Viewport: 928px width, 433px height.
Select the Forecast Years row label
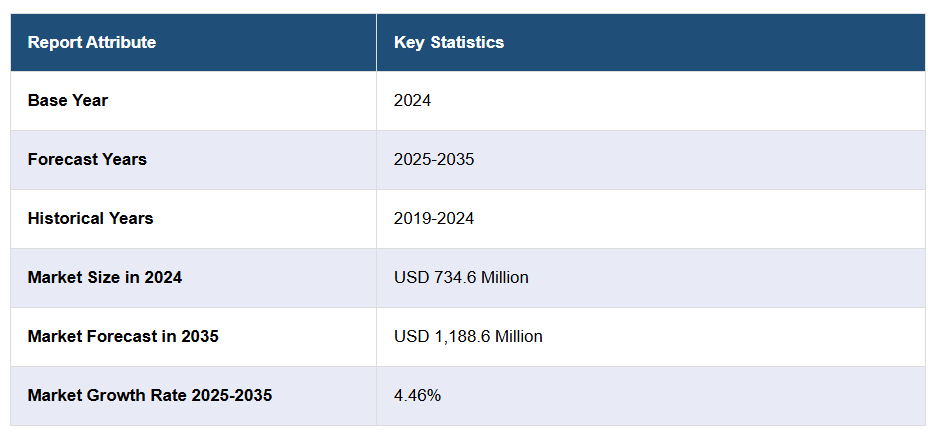pyautogui.click(x=87, y=159)
